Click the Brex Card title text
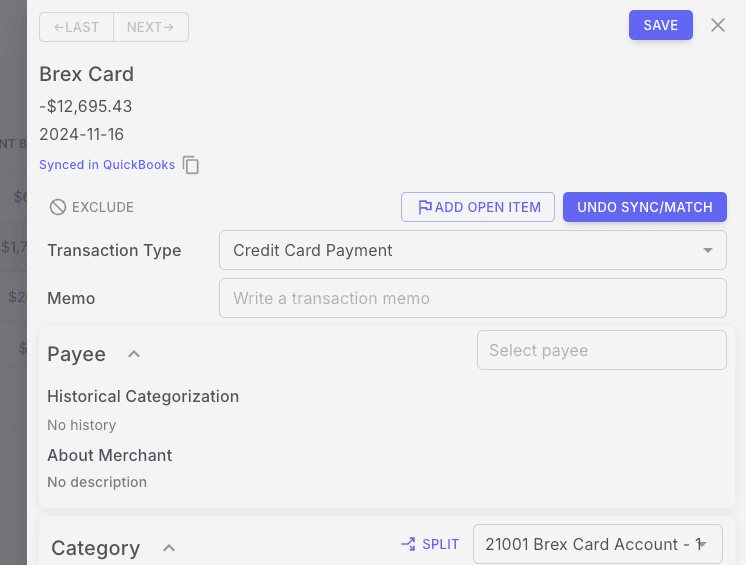This screenshot has height=565, width=746. click(87, 74)
